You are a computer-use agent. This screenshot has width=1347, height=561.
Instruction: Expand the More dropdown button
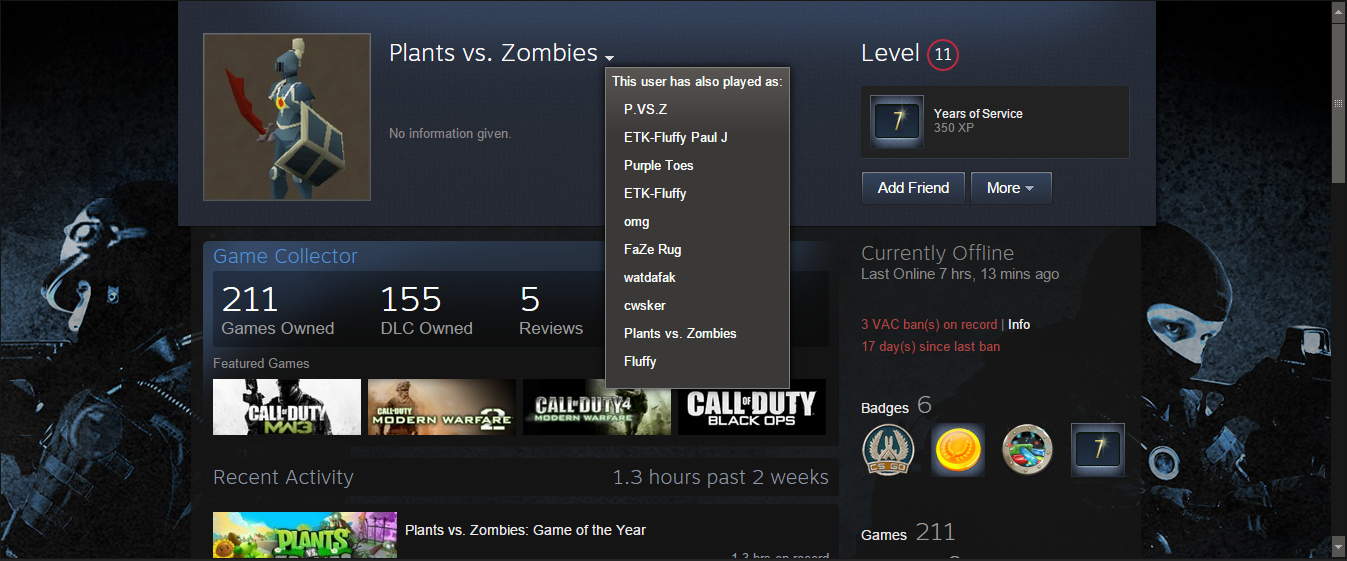point(1011,188)
